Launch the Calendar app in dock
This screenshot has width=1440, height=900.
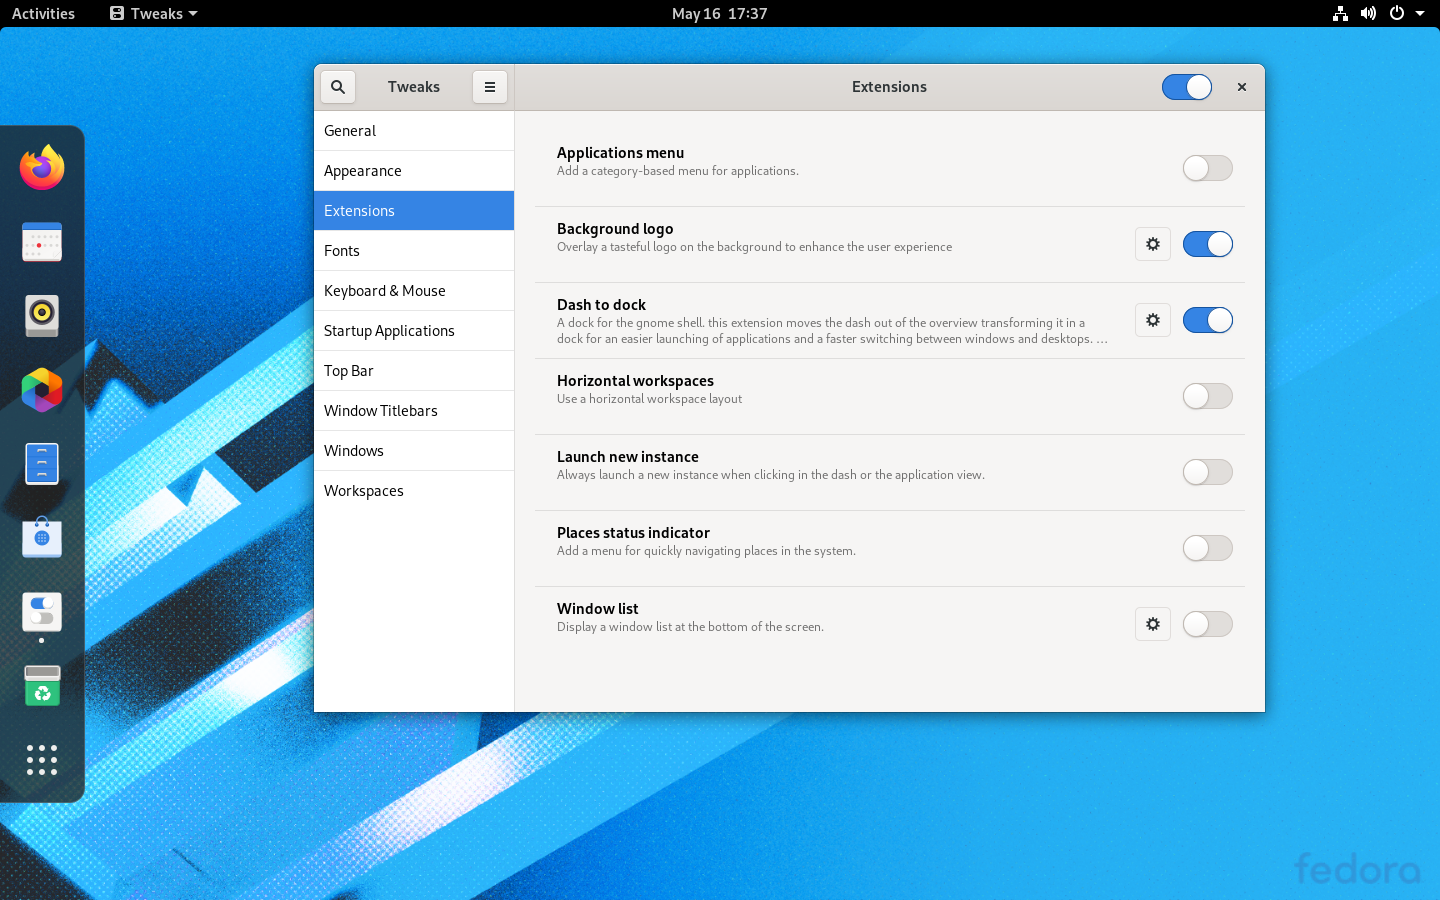click(42, 242)
